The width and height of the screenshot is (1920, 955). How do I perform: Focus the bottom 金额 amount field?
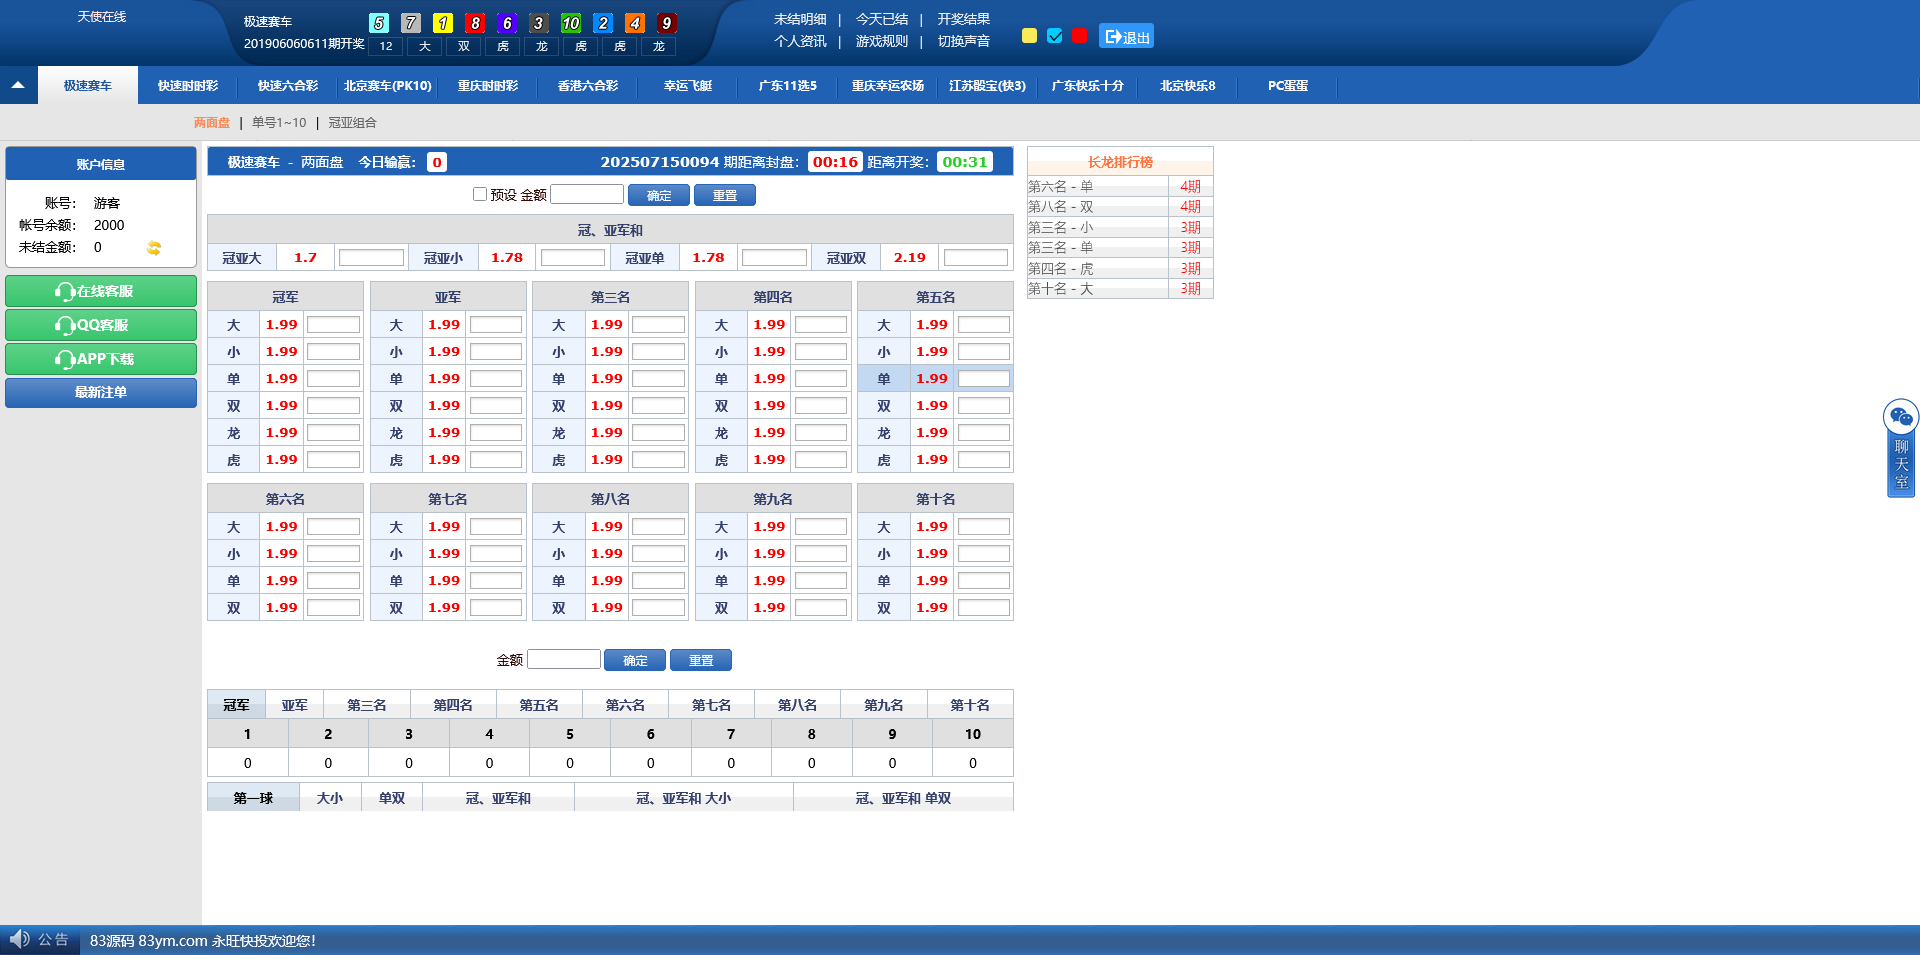564,659
